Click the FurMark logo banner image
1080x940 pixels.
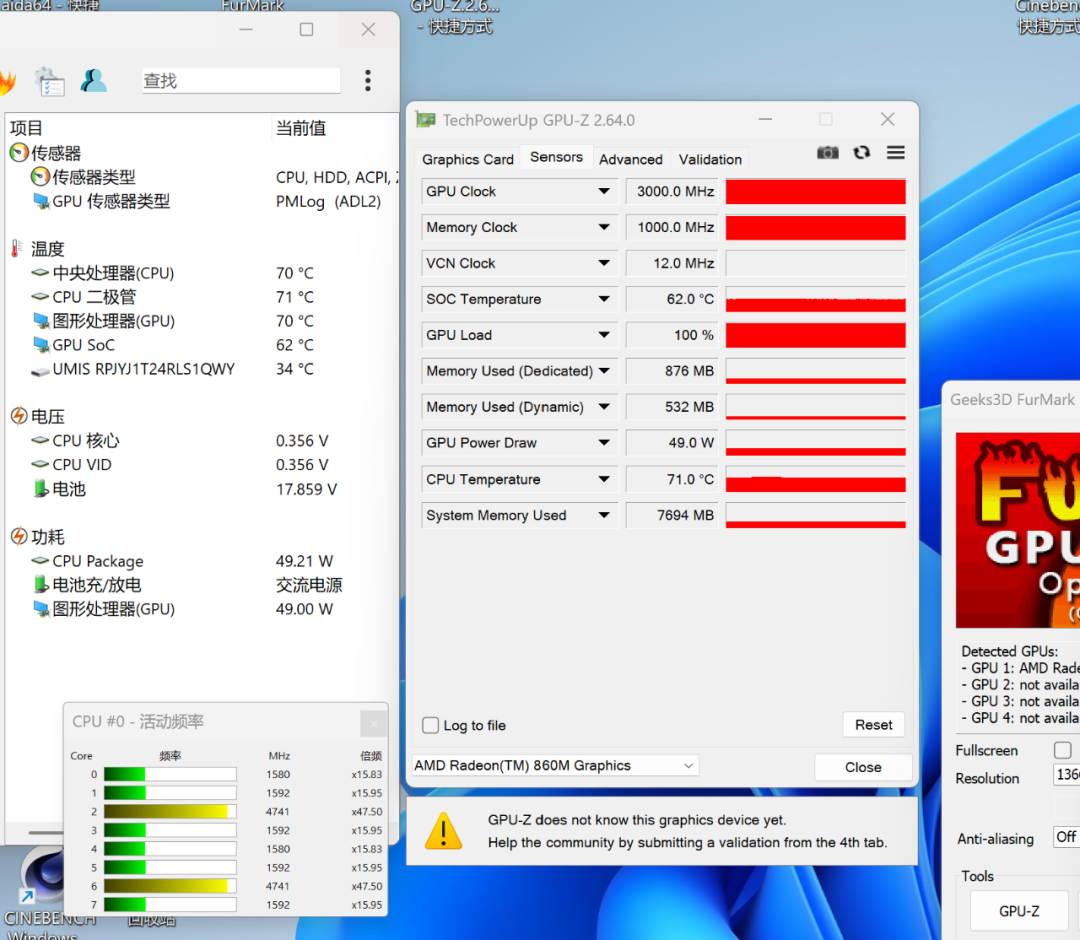tap(1017, 530)
